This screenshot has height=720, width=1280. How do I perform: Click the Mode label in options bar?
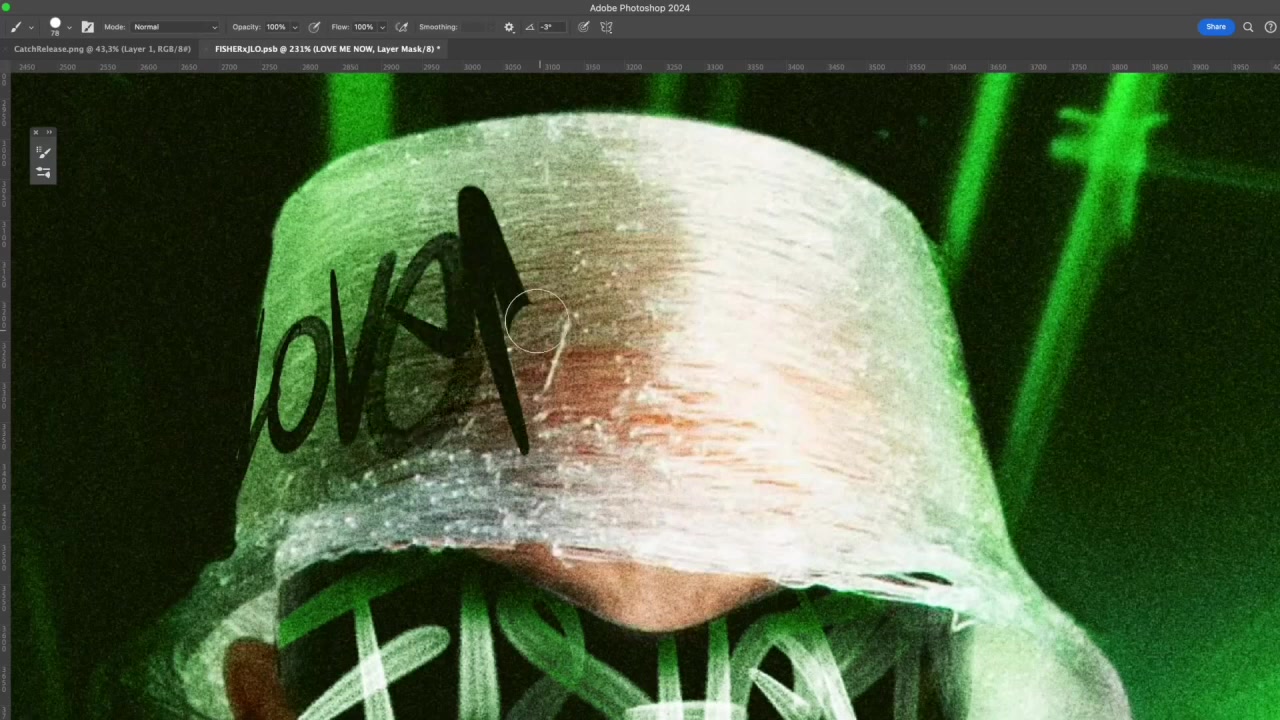pos(114,27)
